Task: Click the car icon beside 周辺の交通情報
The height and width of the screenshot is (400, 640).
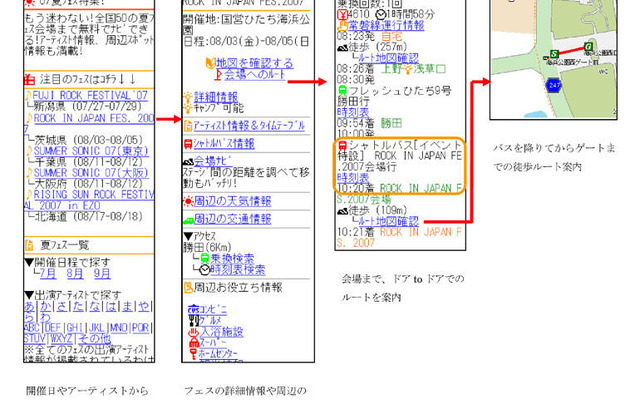Action: pos(188,220)
